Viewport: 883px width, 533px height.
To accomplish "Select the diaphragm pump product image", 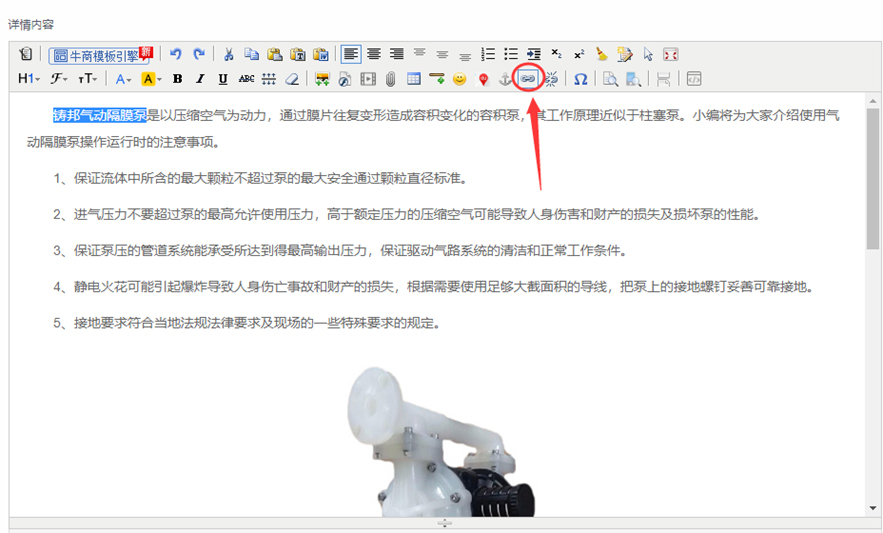I will (440, 442).
